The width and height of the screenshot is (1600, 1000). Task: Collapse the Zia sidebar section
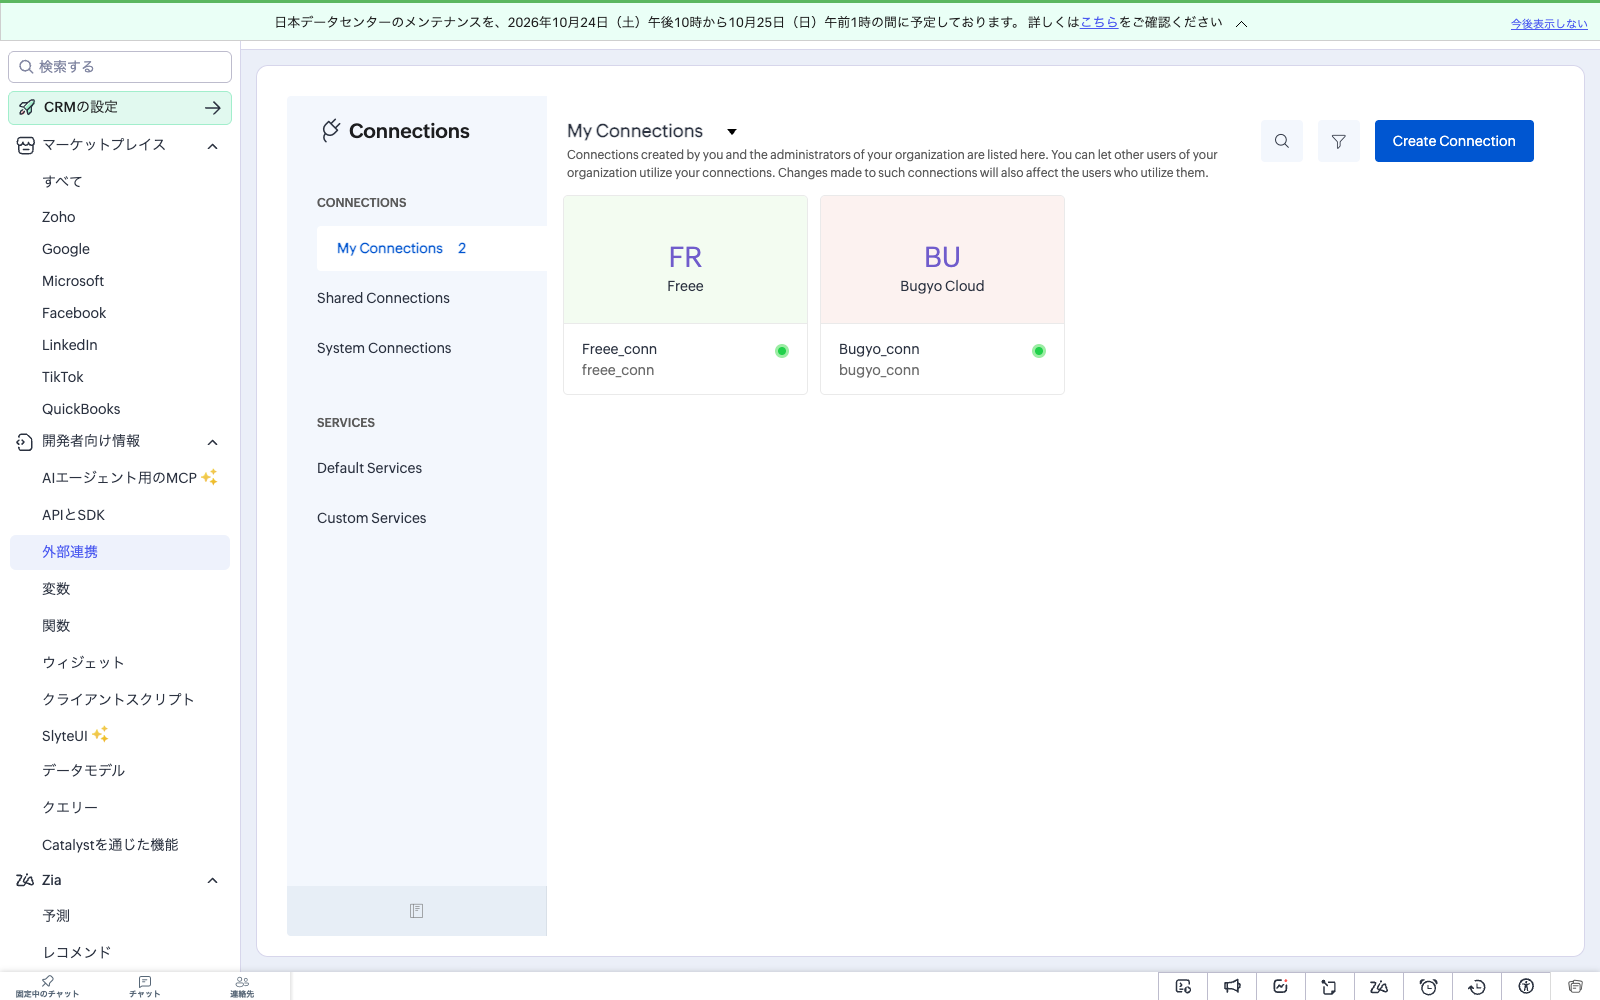[x=212, y=881]
